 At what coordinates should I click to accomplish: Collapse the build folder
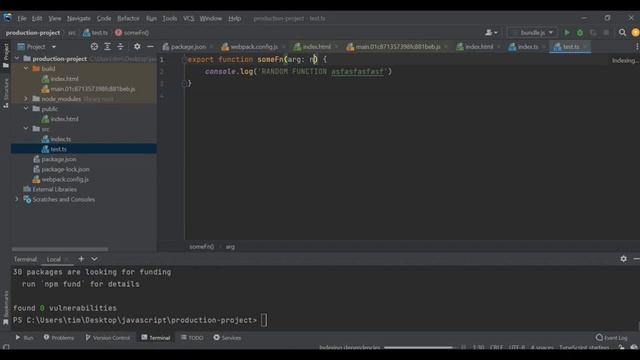pyautogui.click(x=26, y=69)
